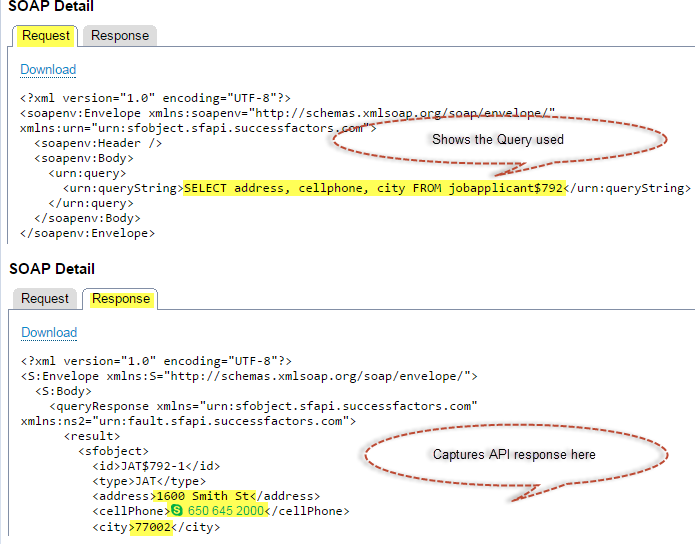Click the Download link above the request XML

point(48,70)
